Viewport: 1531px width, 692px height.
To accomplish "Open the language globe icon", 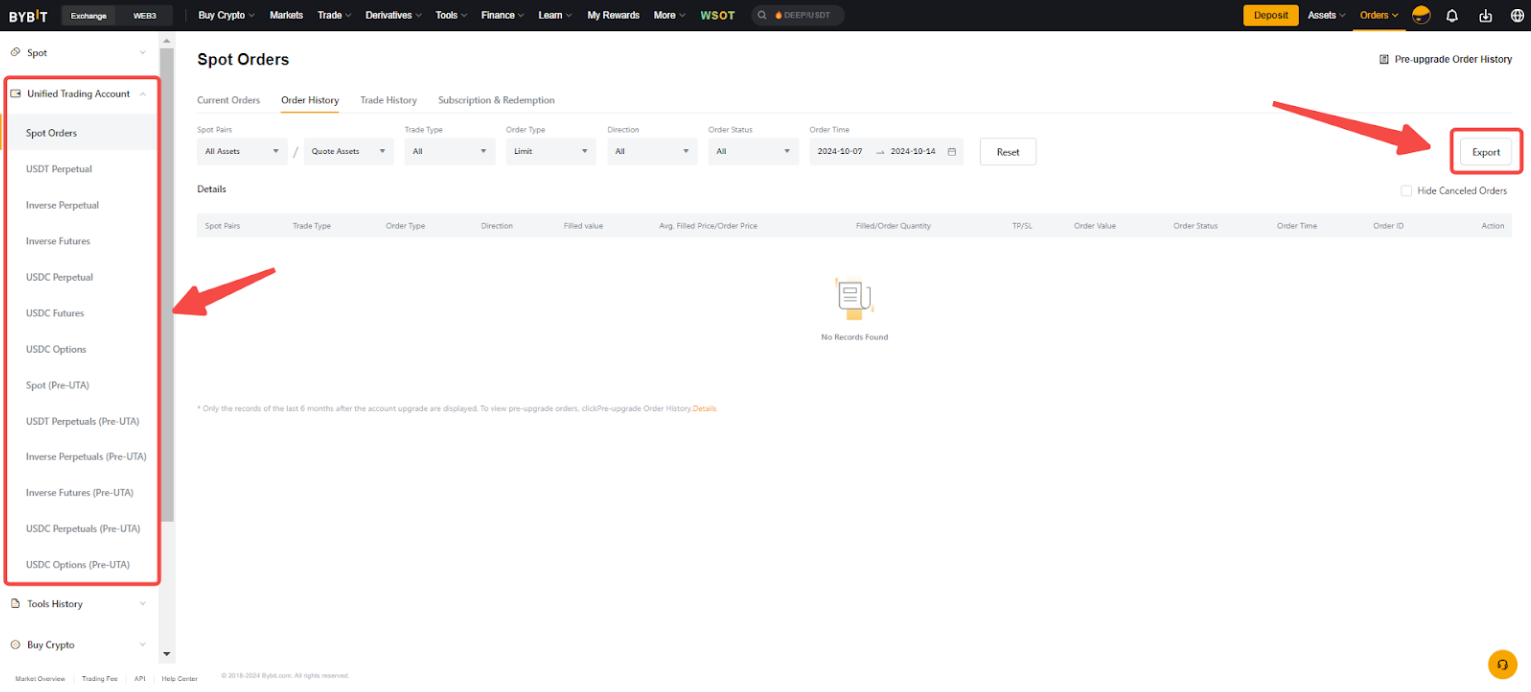I will pos(1516,15).
